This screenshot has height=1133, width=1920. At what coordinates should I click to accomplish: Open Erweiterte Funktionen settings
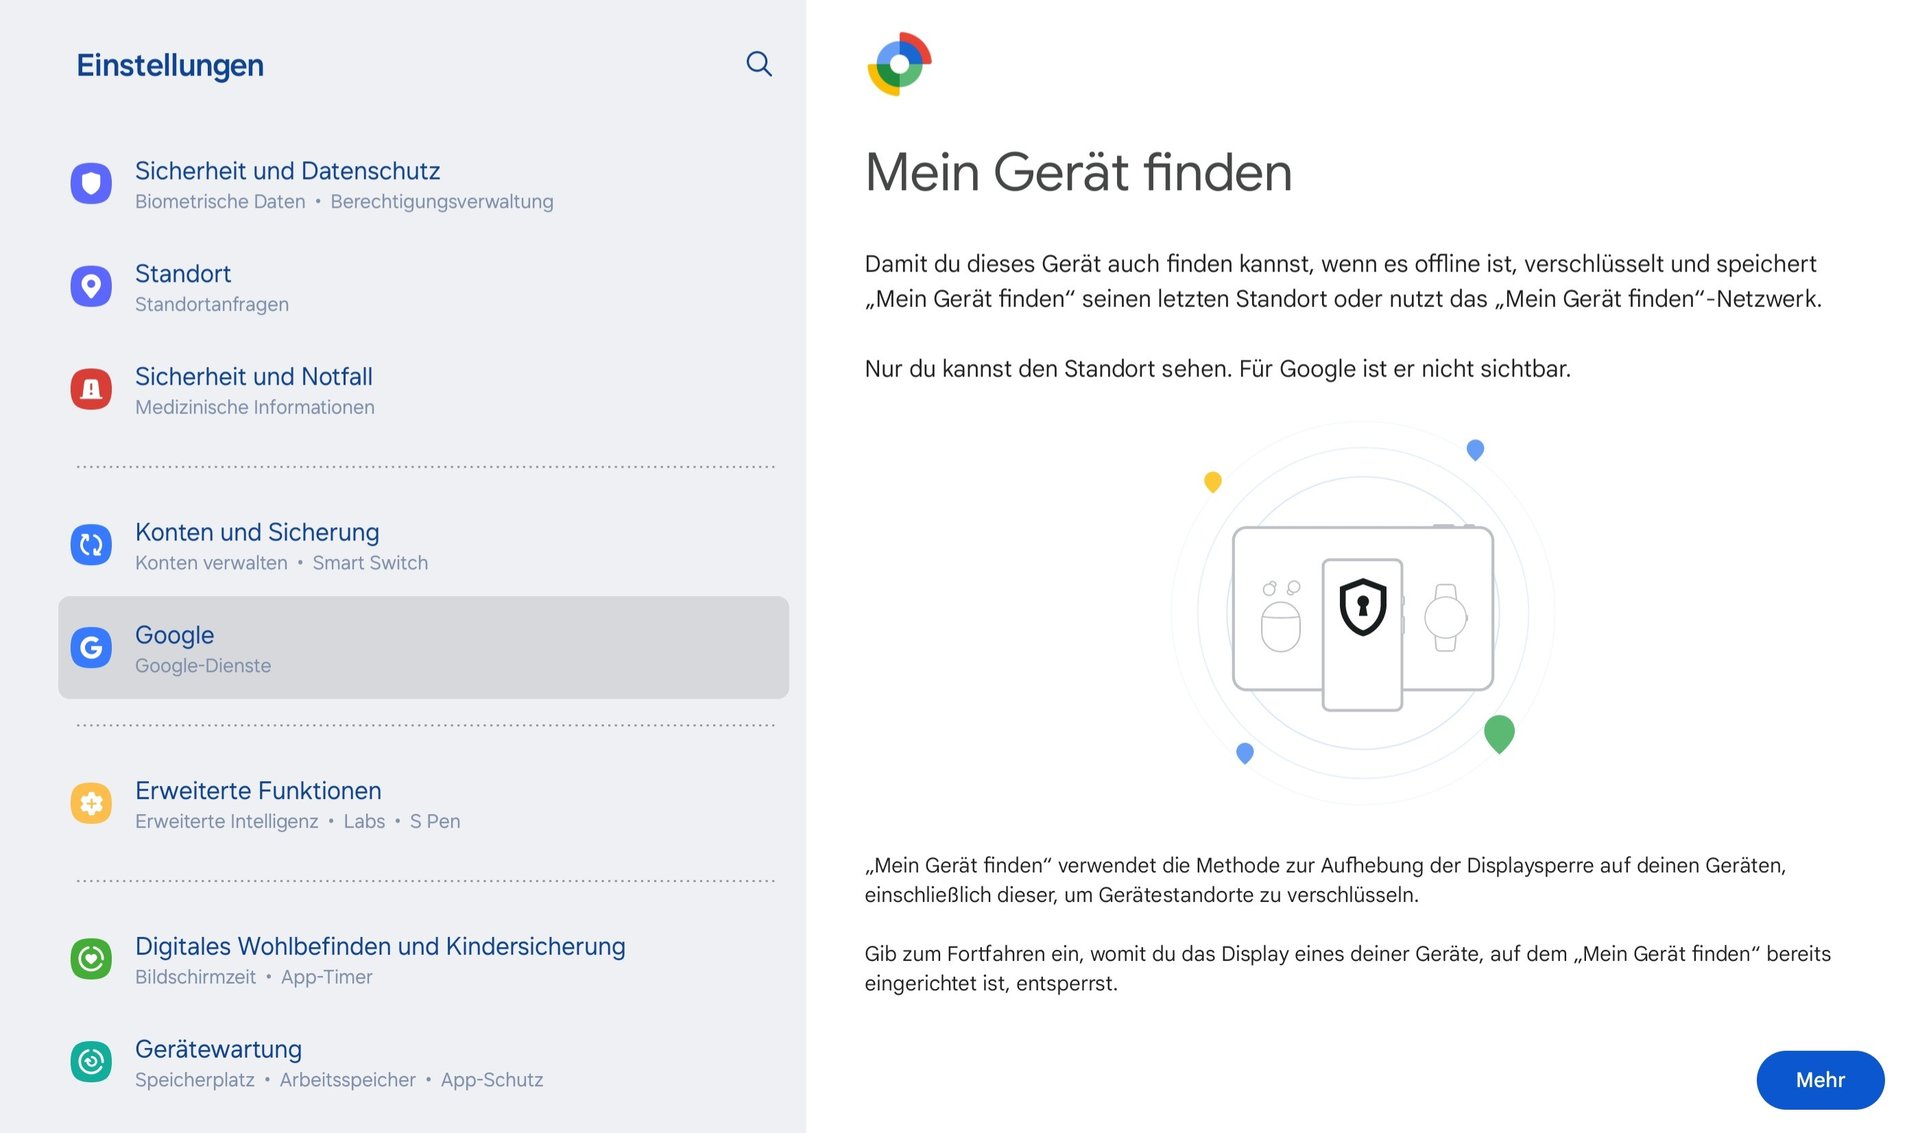click(x=423, y=804)
